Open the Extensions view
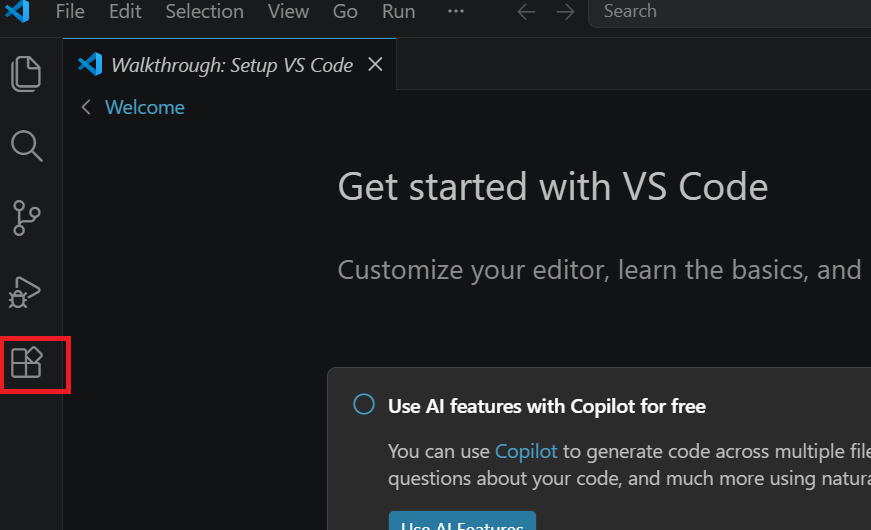871x530 pixels. pos(26,363)
